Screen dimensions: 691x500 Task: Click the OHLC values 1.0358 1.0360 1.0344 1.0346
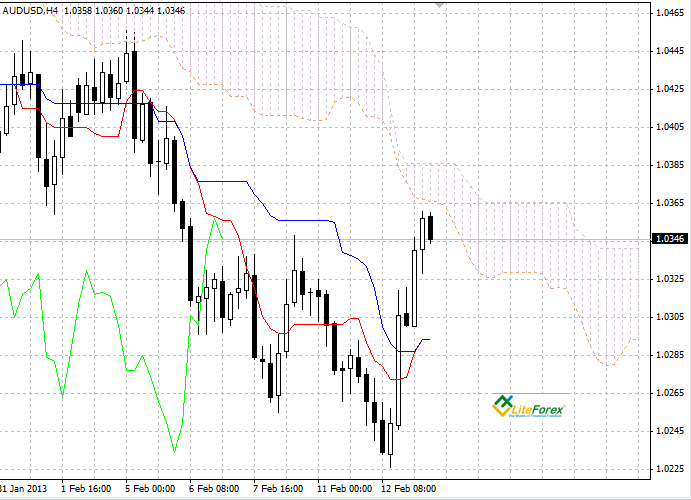click(x=124, y=10)
